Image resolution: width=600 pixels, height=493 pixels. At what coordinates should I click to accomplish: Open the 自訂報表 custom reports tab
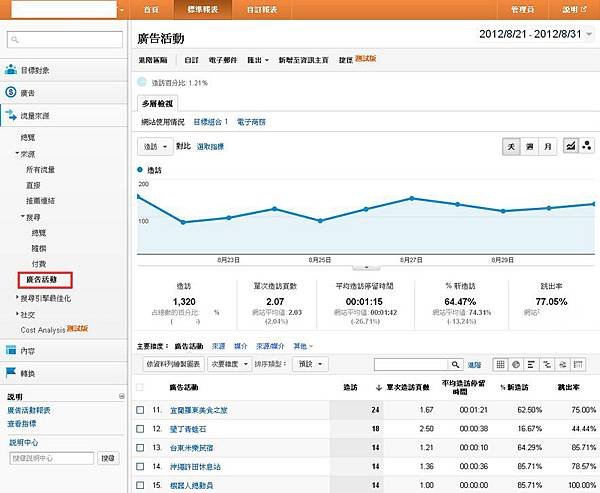[262, 10]
